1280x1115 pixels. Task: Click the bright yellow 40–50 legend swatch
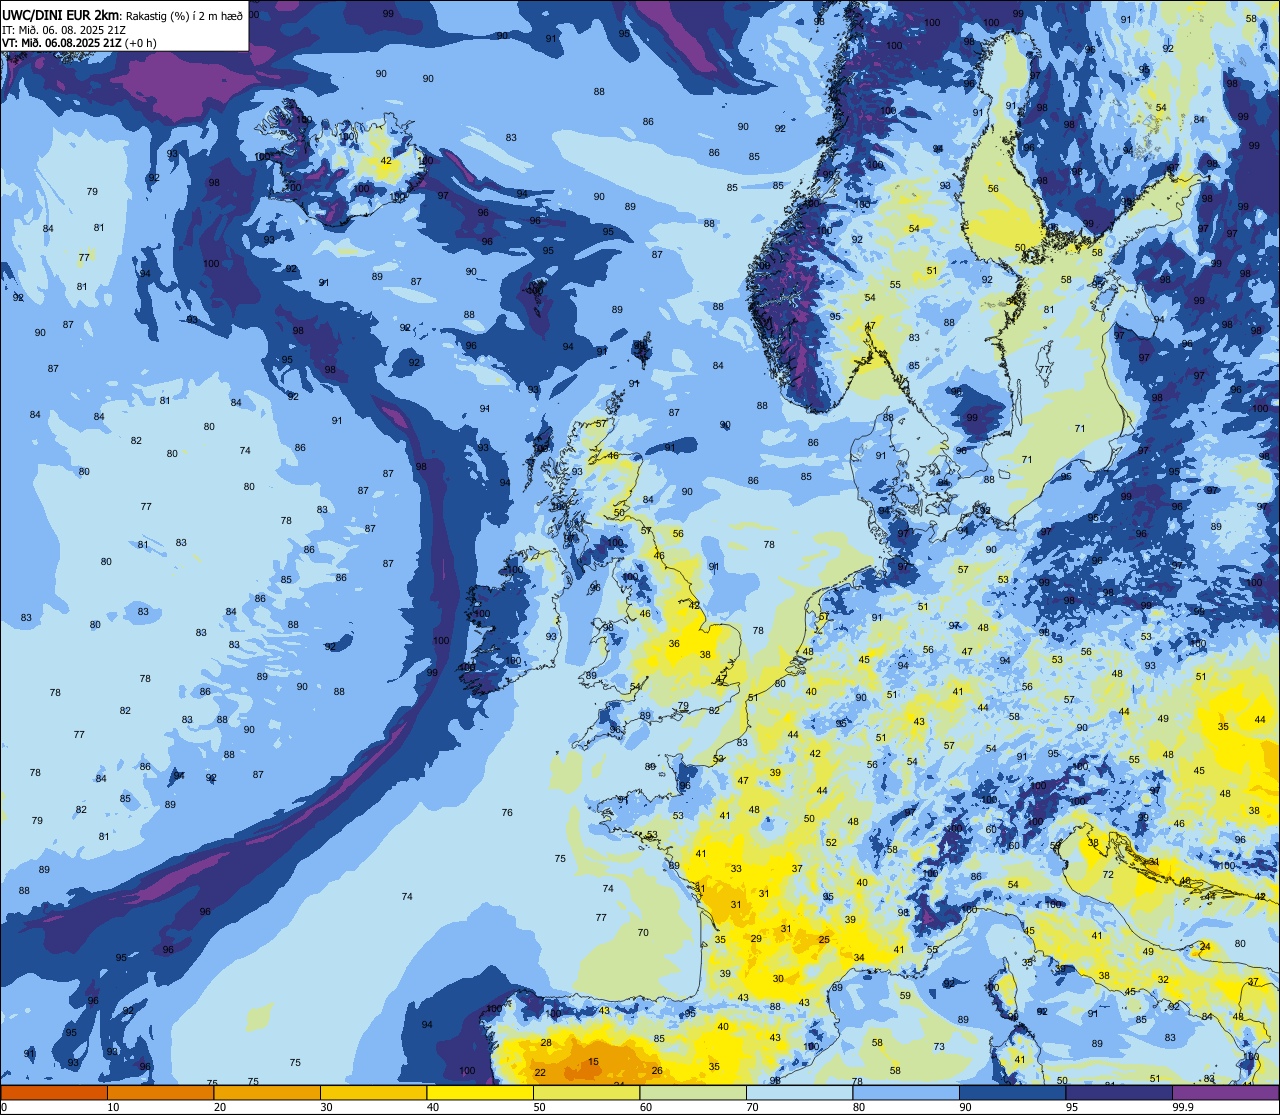[480, 1092]
